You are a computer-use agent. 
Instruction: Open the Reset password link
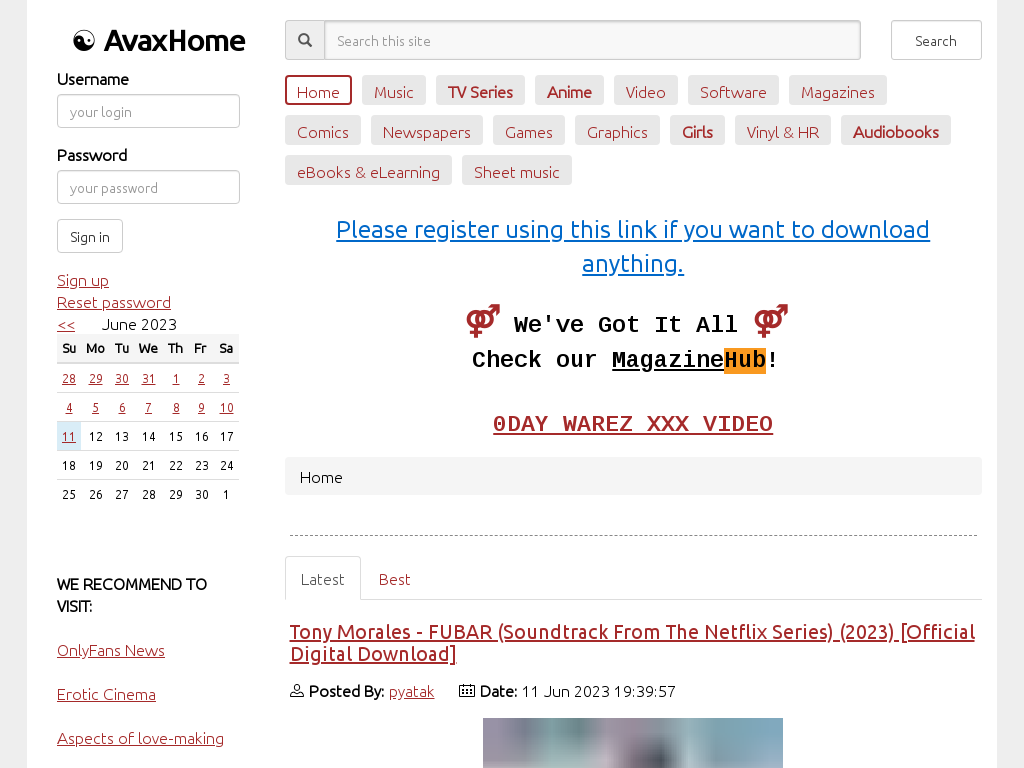(114, 303)
